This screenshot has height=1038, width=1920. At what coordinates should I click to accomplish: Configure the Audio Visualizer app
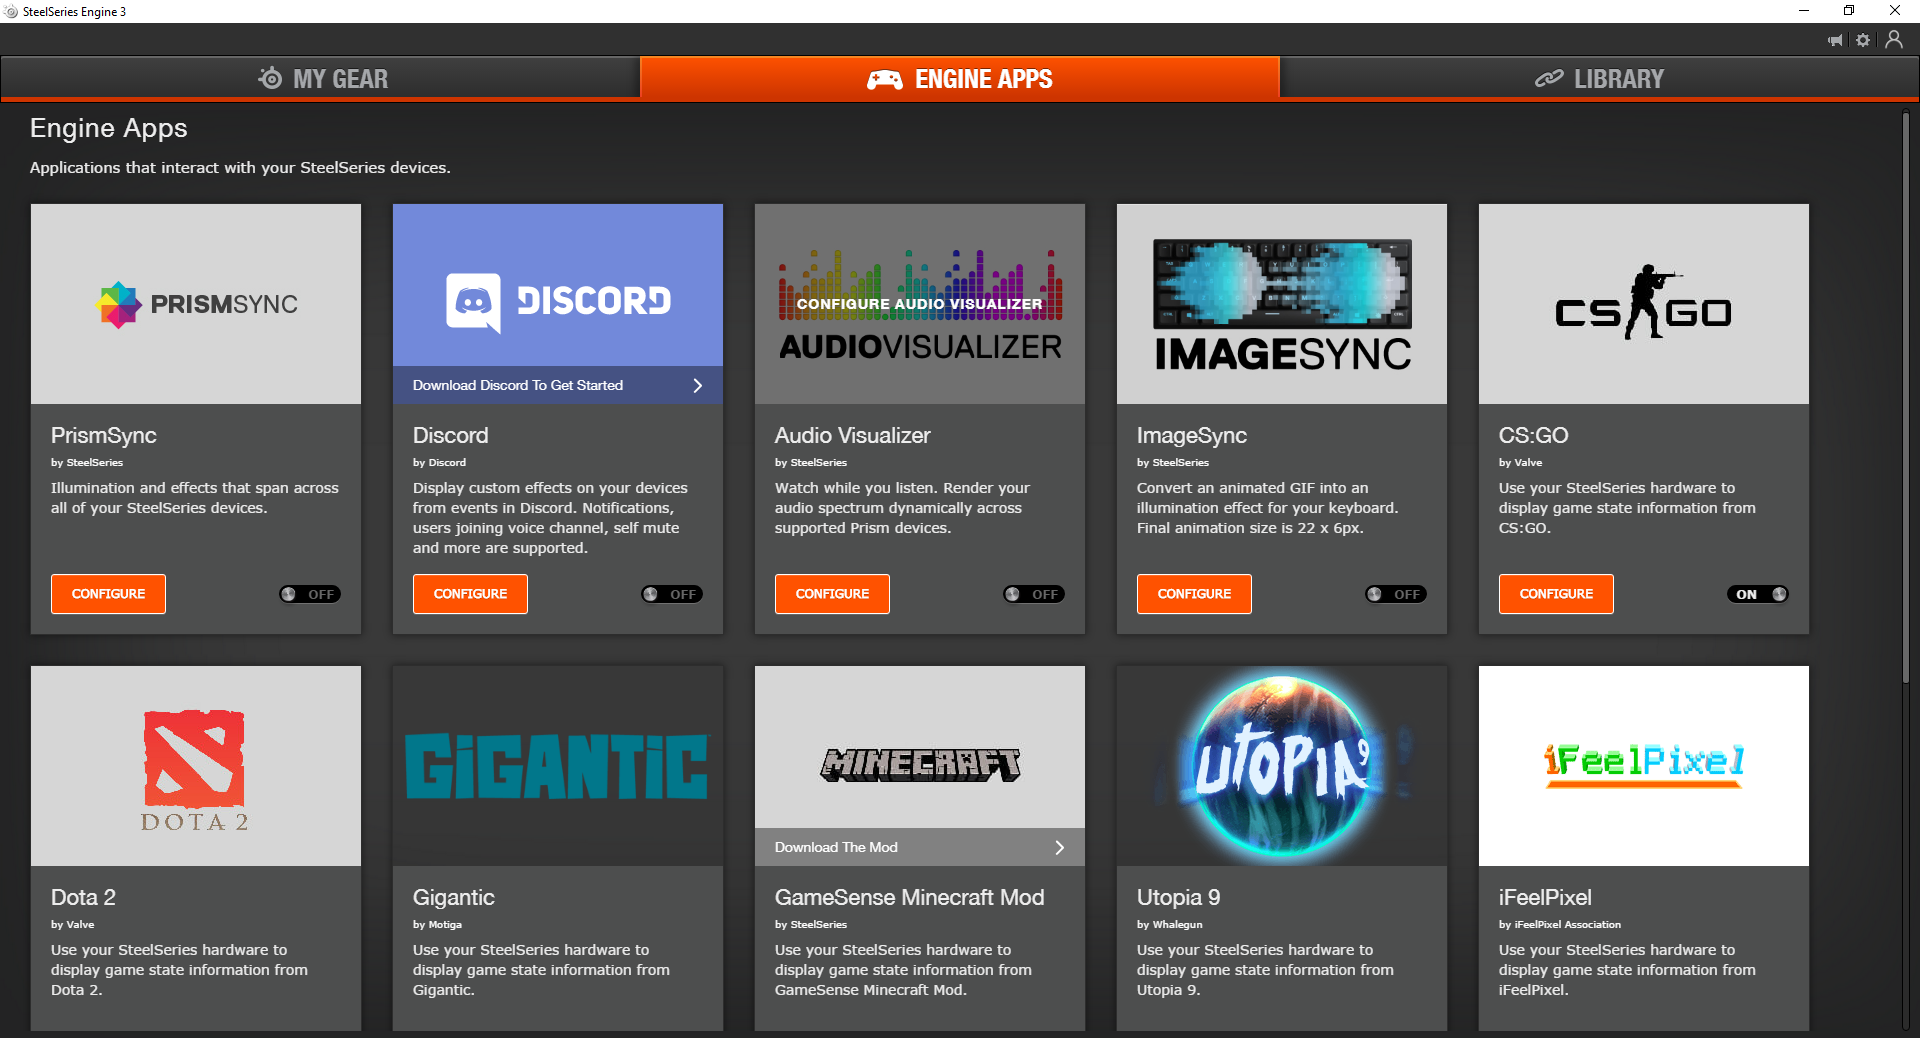click(832, 594)
